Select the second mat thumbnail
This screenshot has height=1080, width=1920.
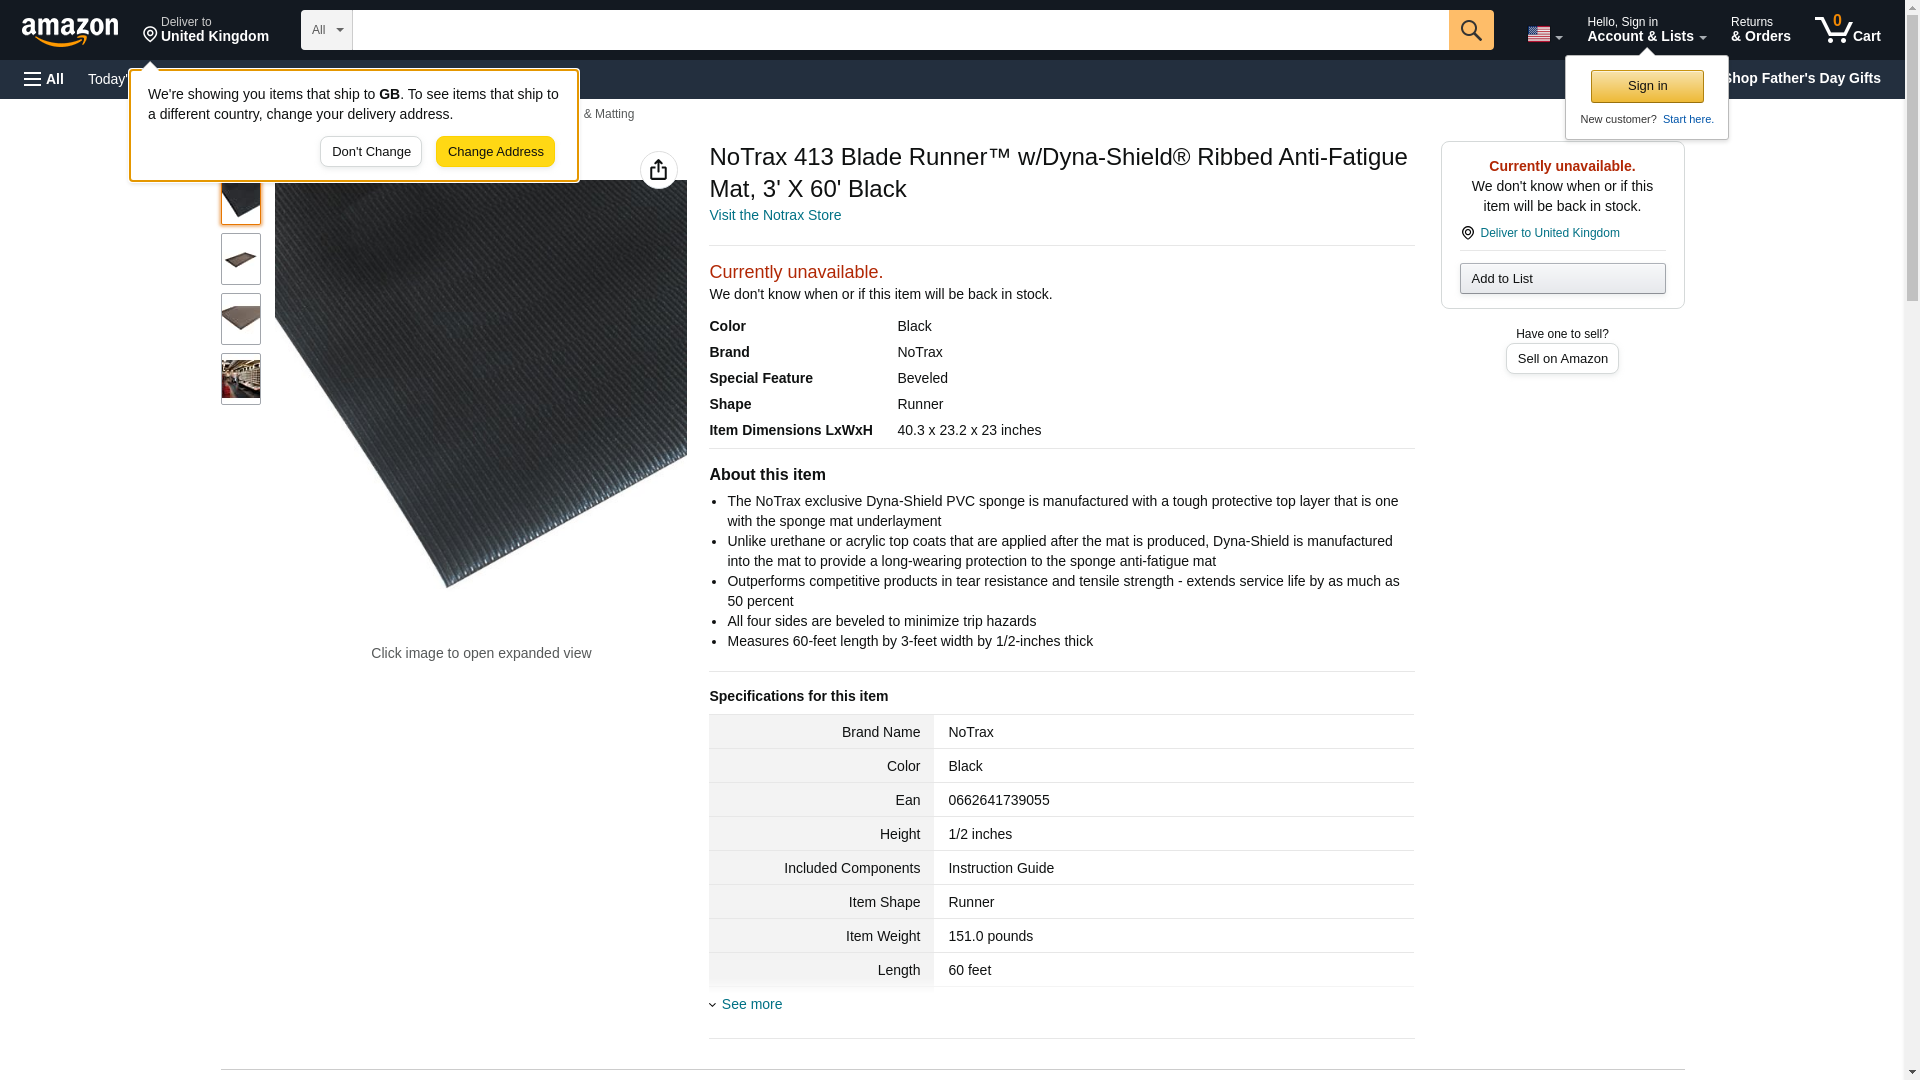pyautogui.click(x=240, y=259)
